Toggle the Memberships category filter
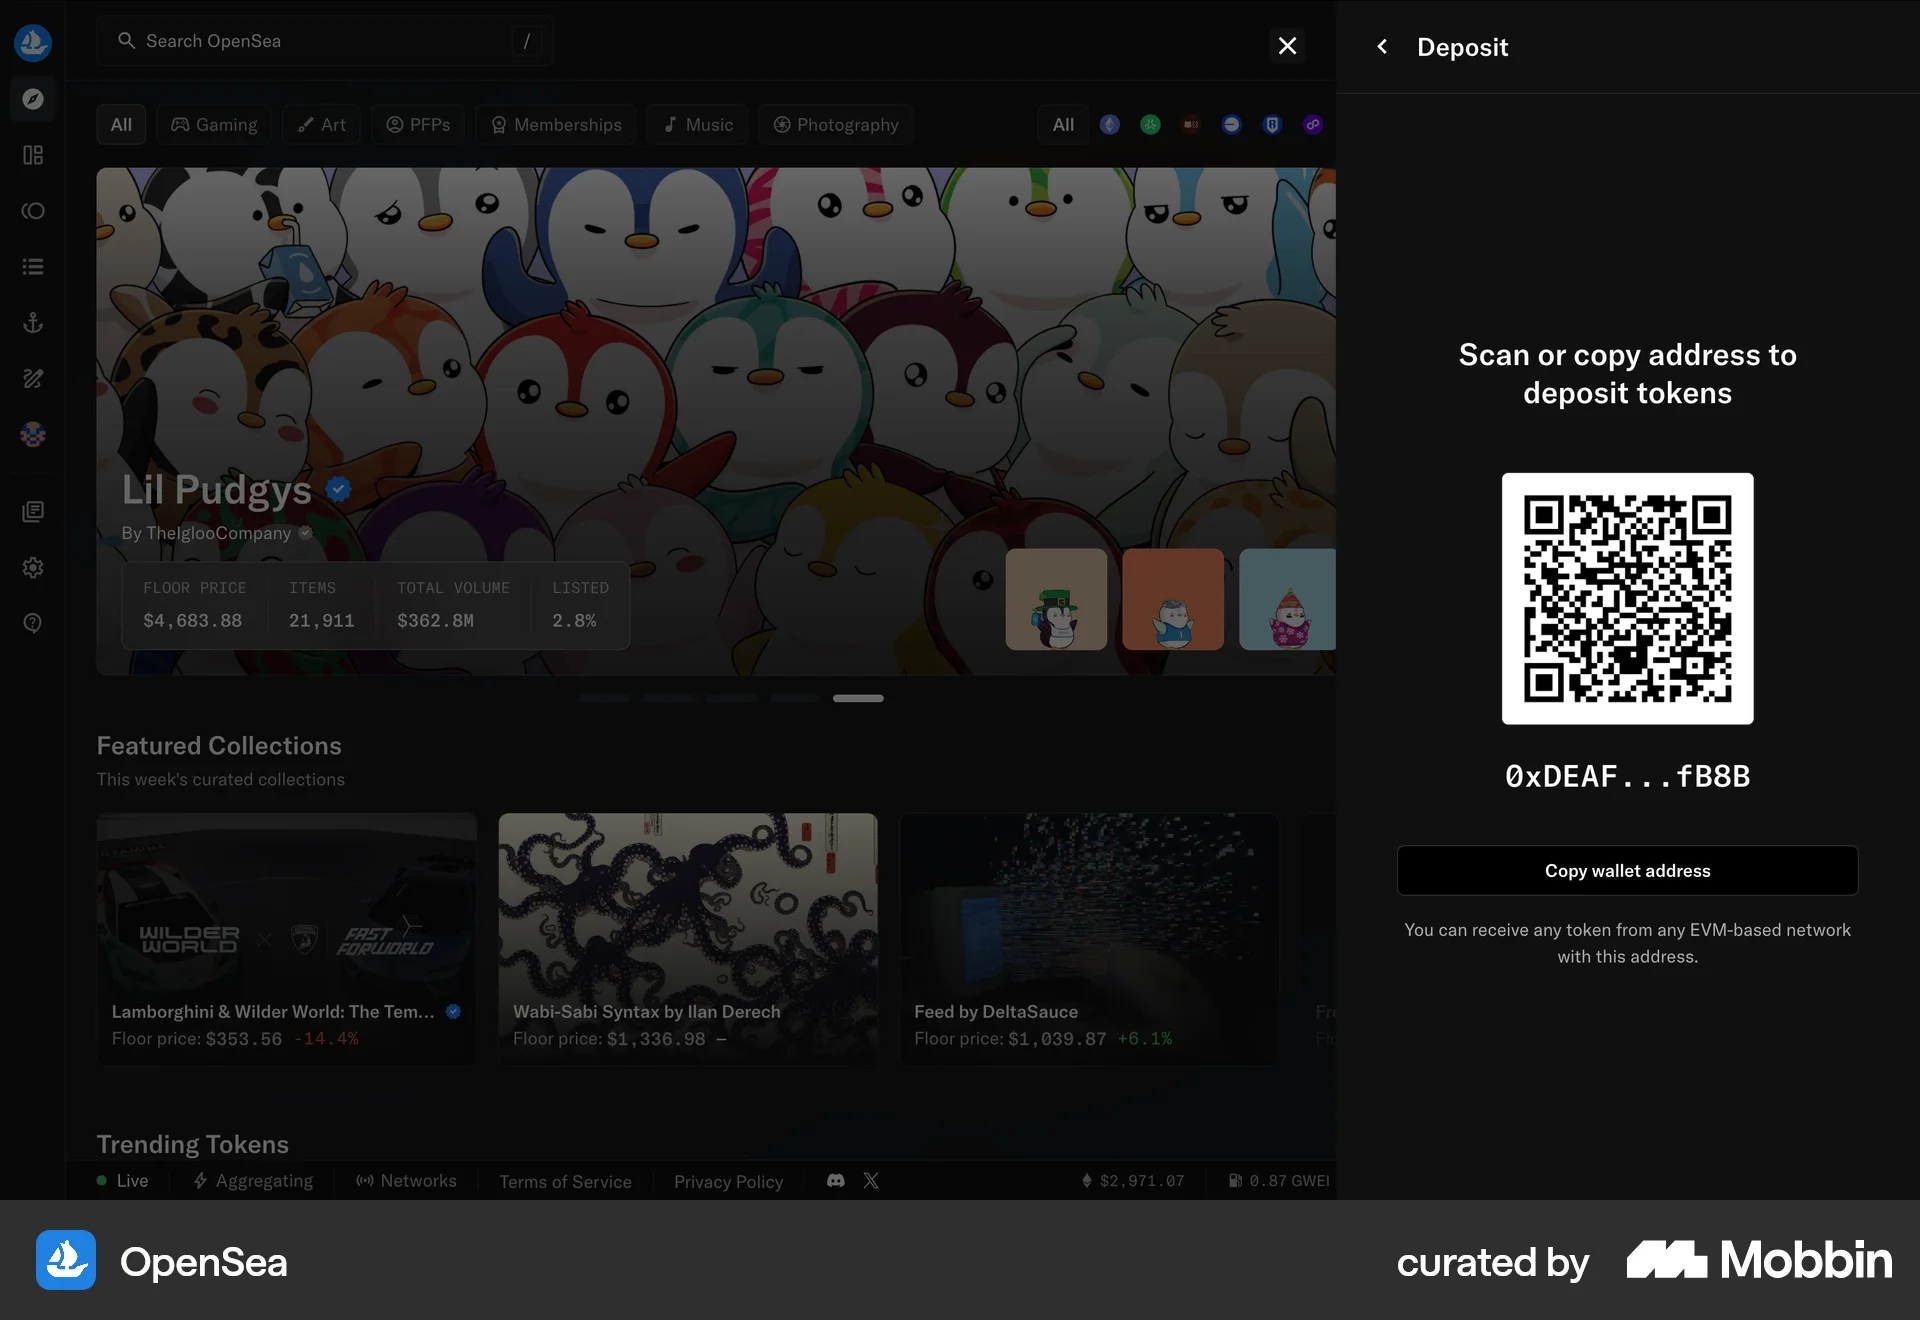 (x=556, y=124)
